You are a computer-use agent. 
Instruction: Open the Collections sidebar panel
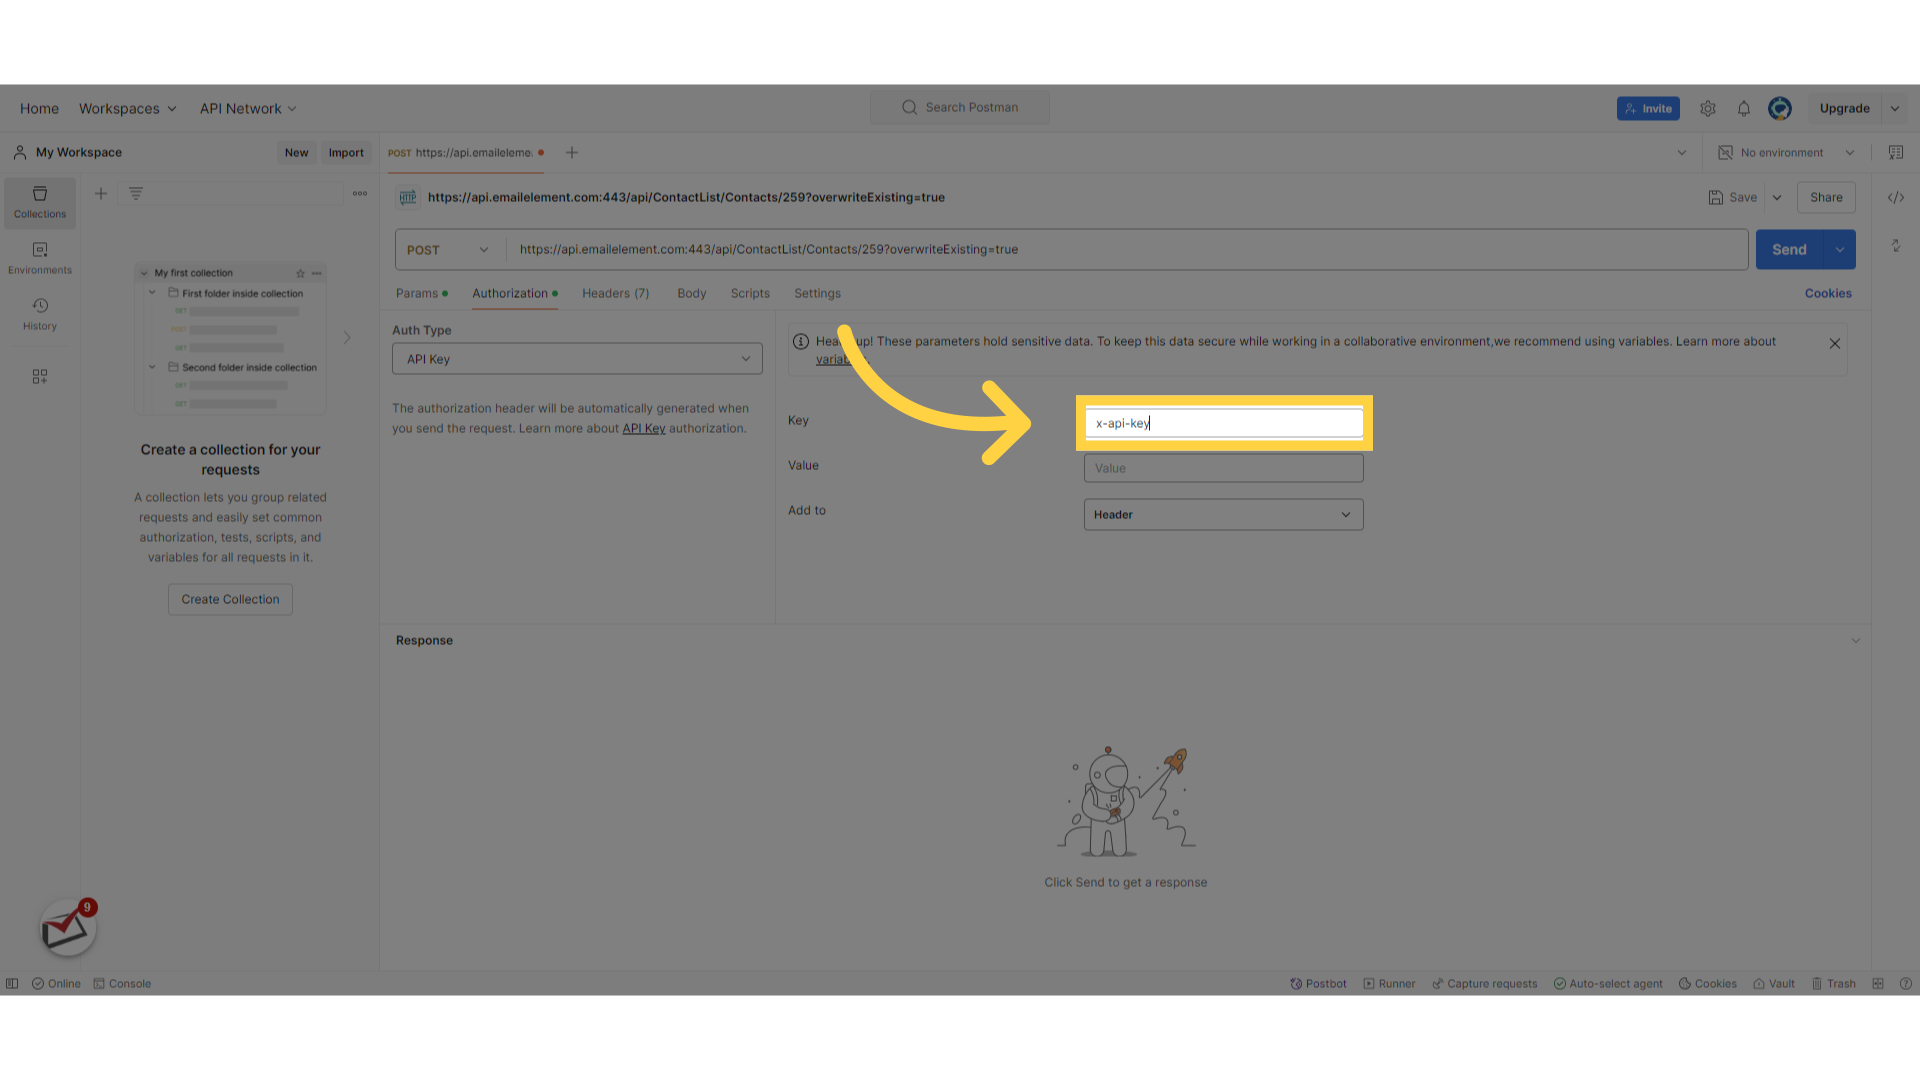pos(40,202)
